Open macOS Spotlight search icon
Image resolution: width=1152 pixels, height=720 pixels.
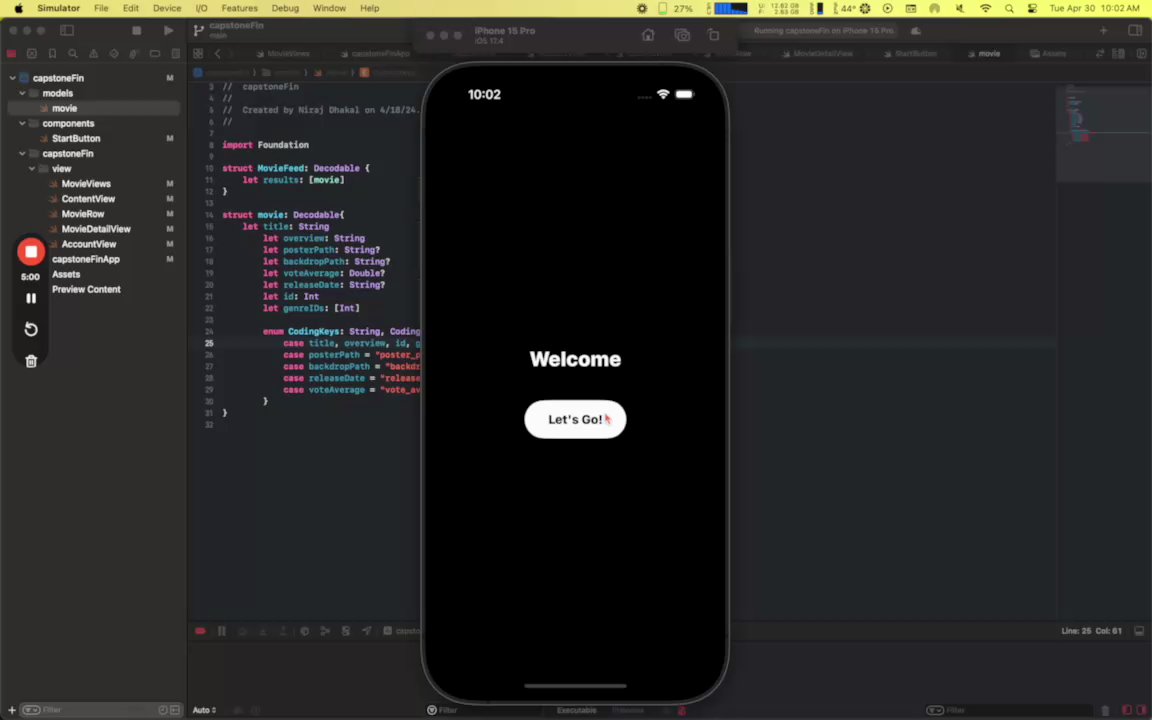(1009, 8)
